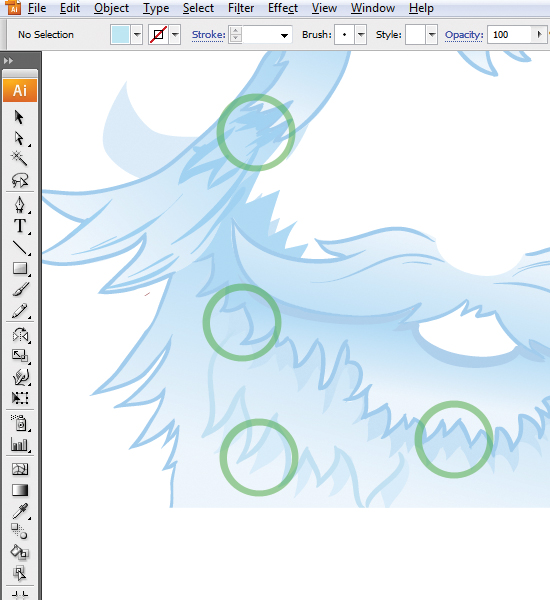Select the Mesh tool

coord(20,469)
